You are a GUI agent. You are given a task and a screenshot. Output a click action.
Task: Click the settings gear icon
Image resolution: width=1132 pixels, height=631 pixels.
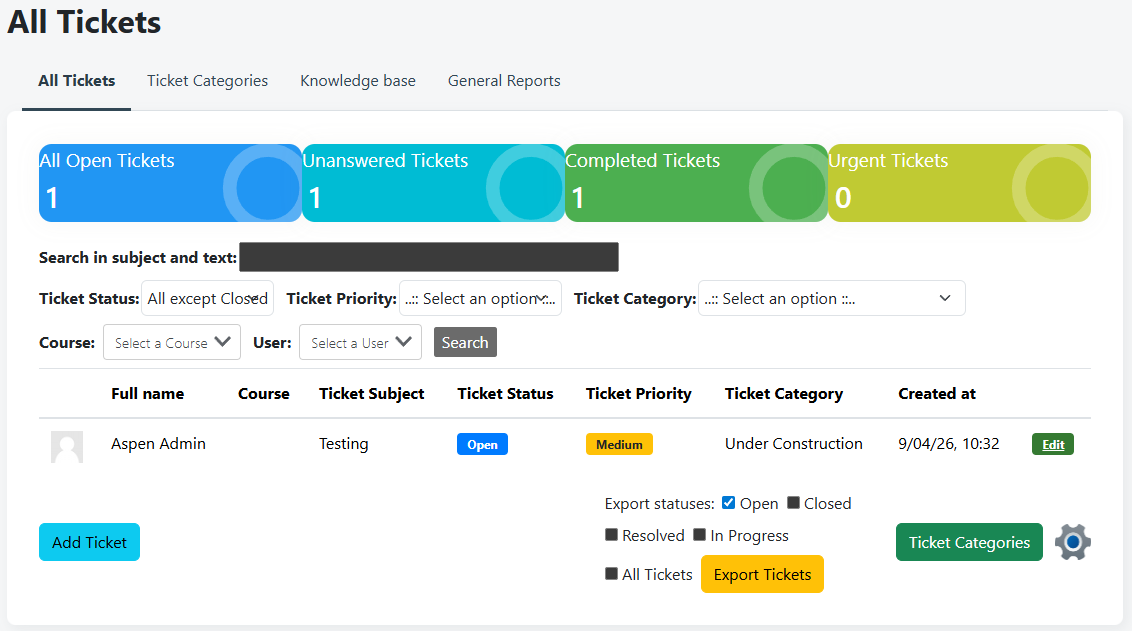(x=1073, y=542)
